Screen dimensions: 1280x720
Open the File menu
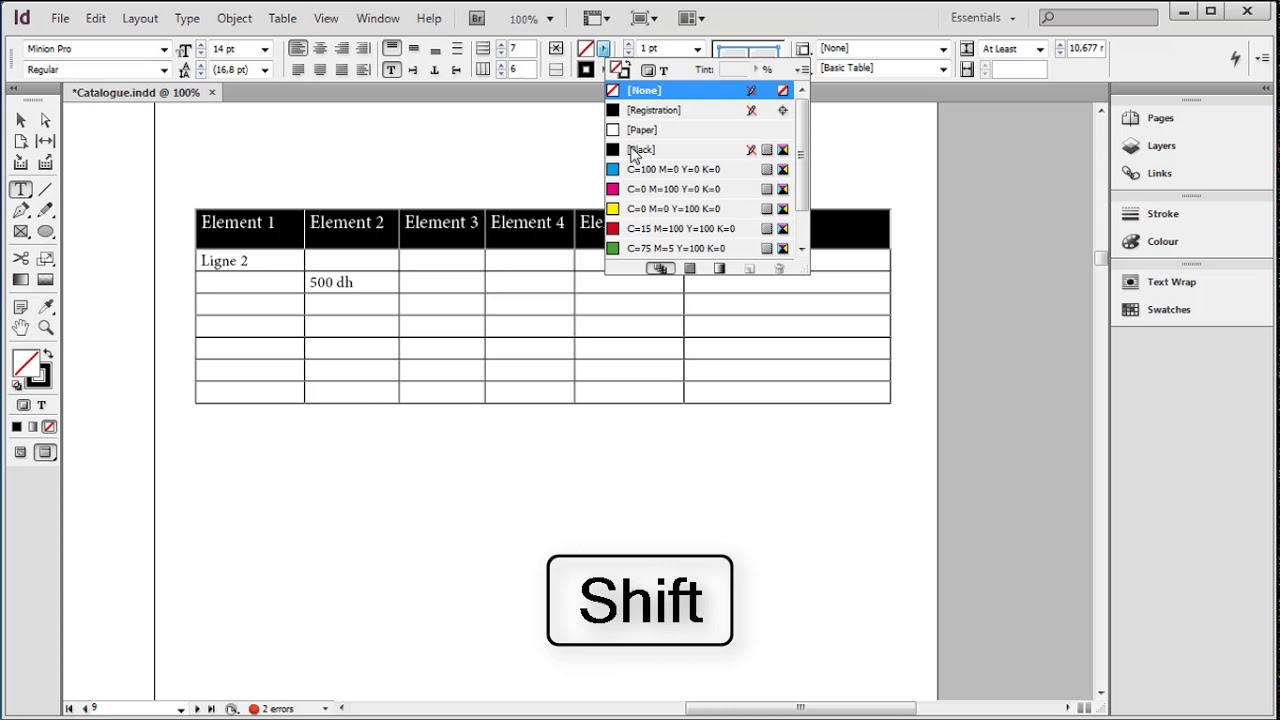coord(60,18)
